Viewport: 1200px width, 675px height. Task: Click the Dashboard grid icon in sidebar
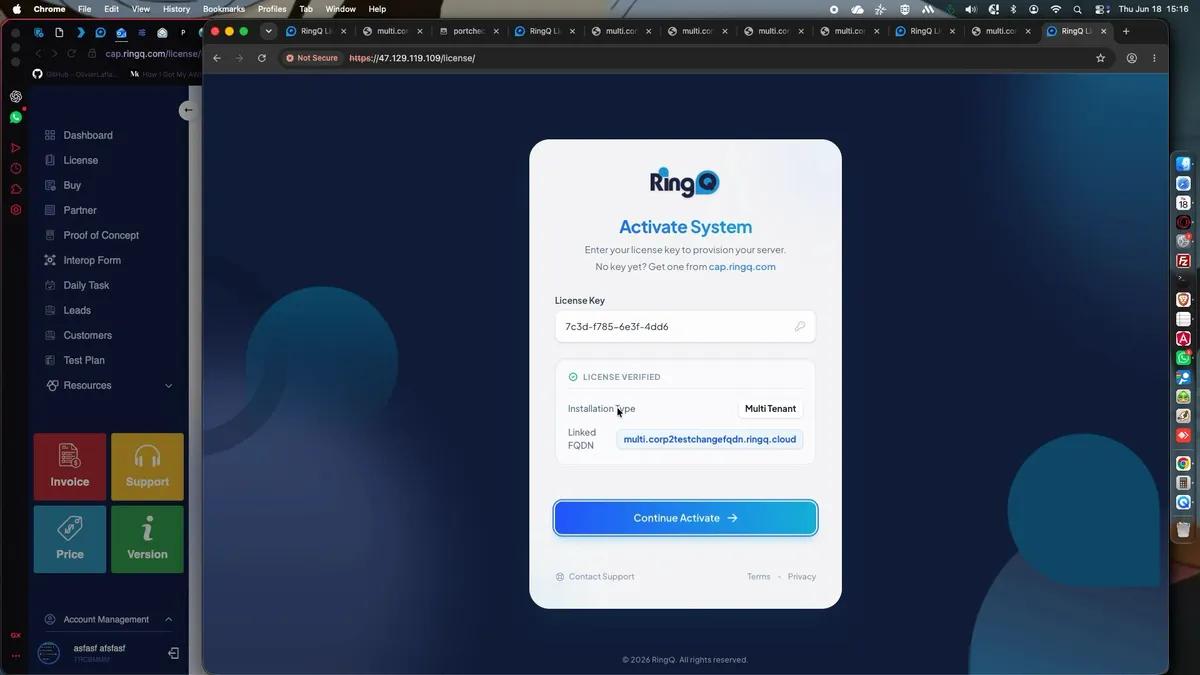(50, 135)
